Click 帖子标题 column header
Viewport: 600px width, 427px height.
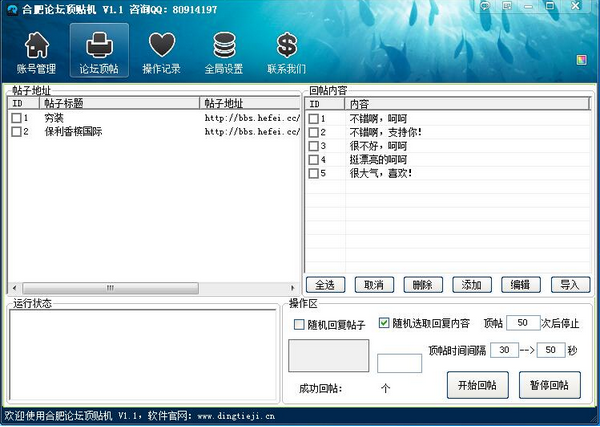119,103
